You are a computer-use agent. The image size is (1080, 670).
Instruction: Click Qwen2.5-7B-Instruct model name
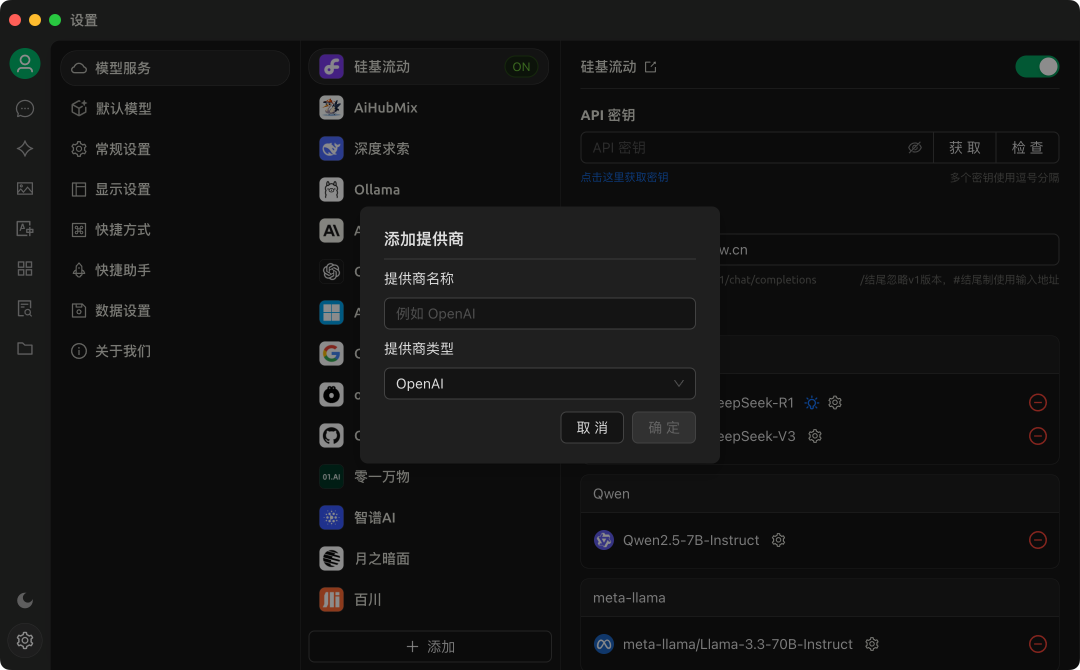(691, 540)
